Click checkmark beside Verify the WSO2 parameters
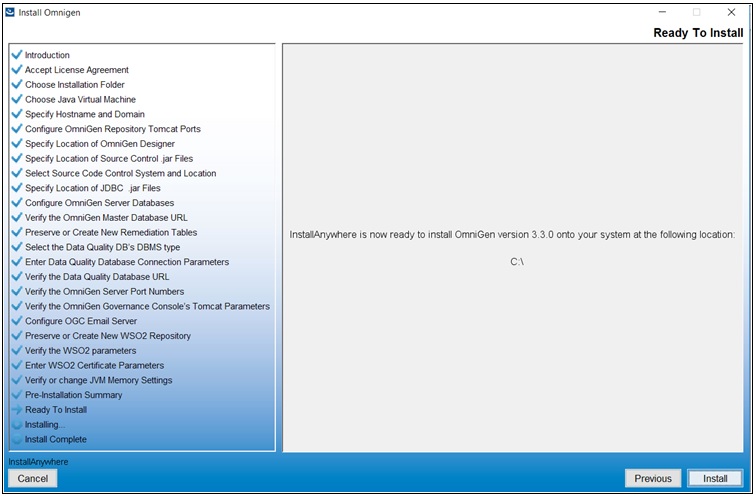This screenshot has height=497, width=756. coord(17,350)
